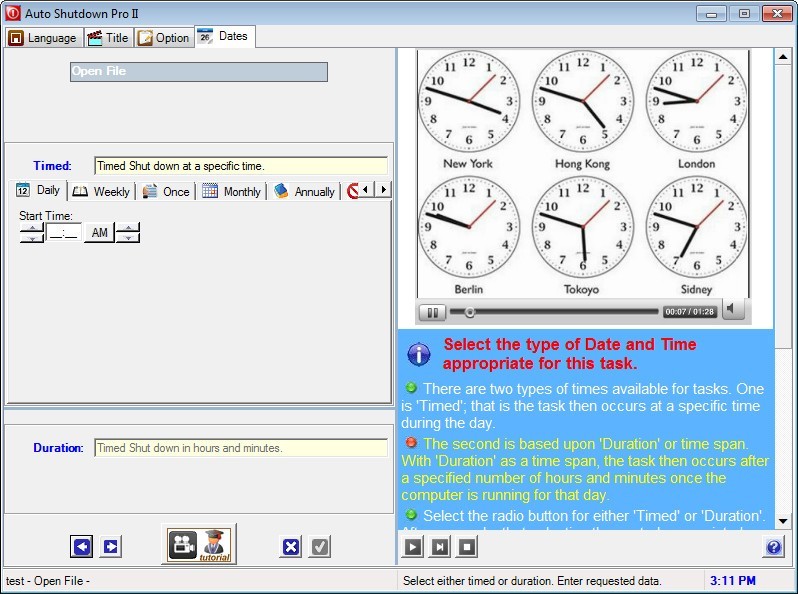The image size is (798, 594).
Task: Show hidden schedule tabs using the left tab arrow
Action: (365, 190)
